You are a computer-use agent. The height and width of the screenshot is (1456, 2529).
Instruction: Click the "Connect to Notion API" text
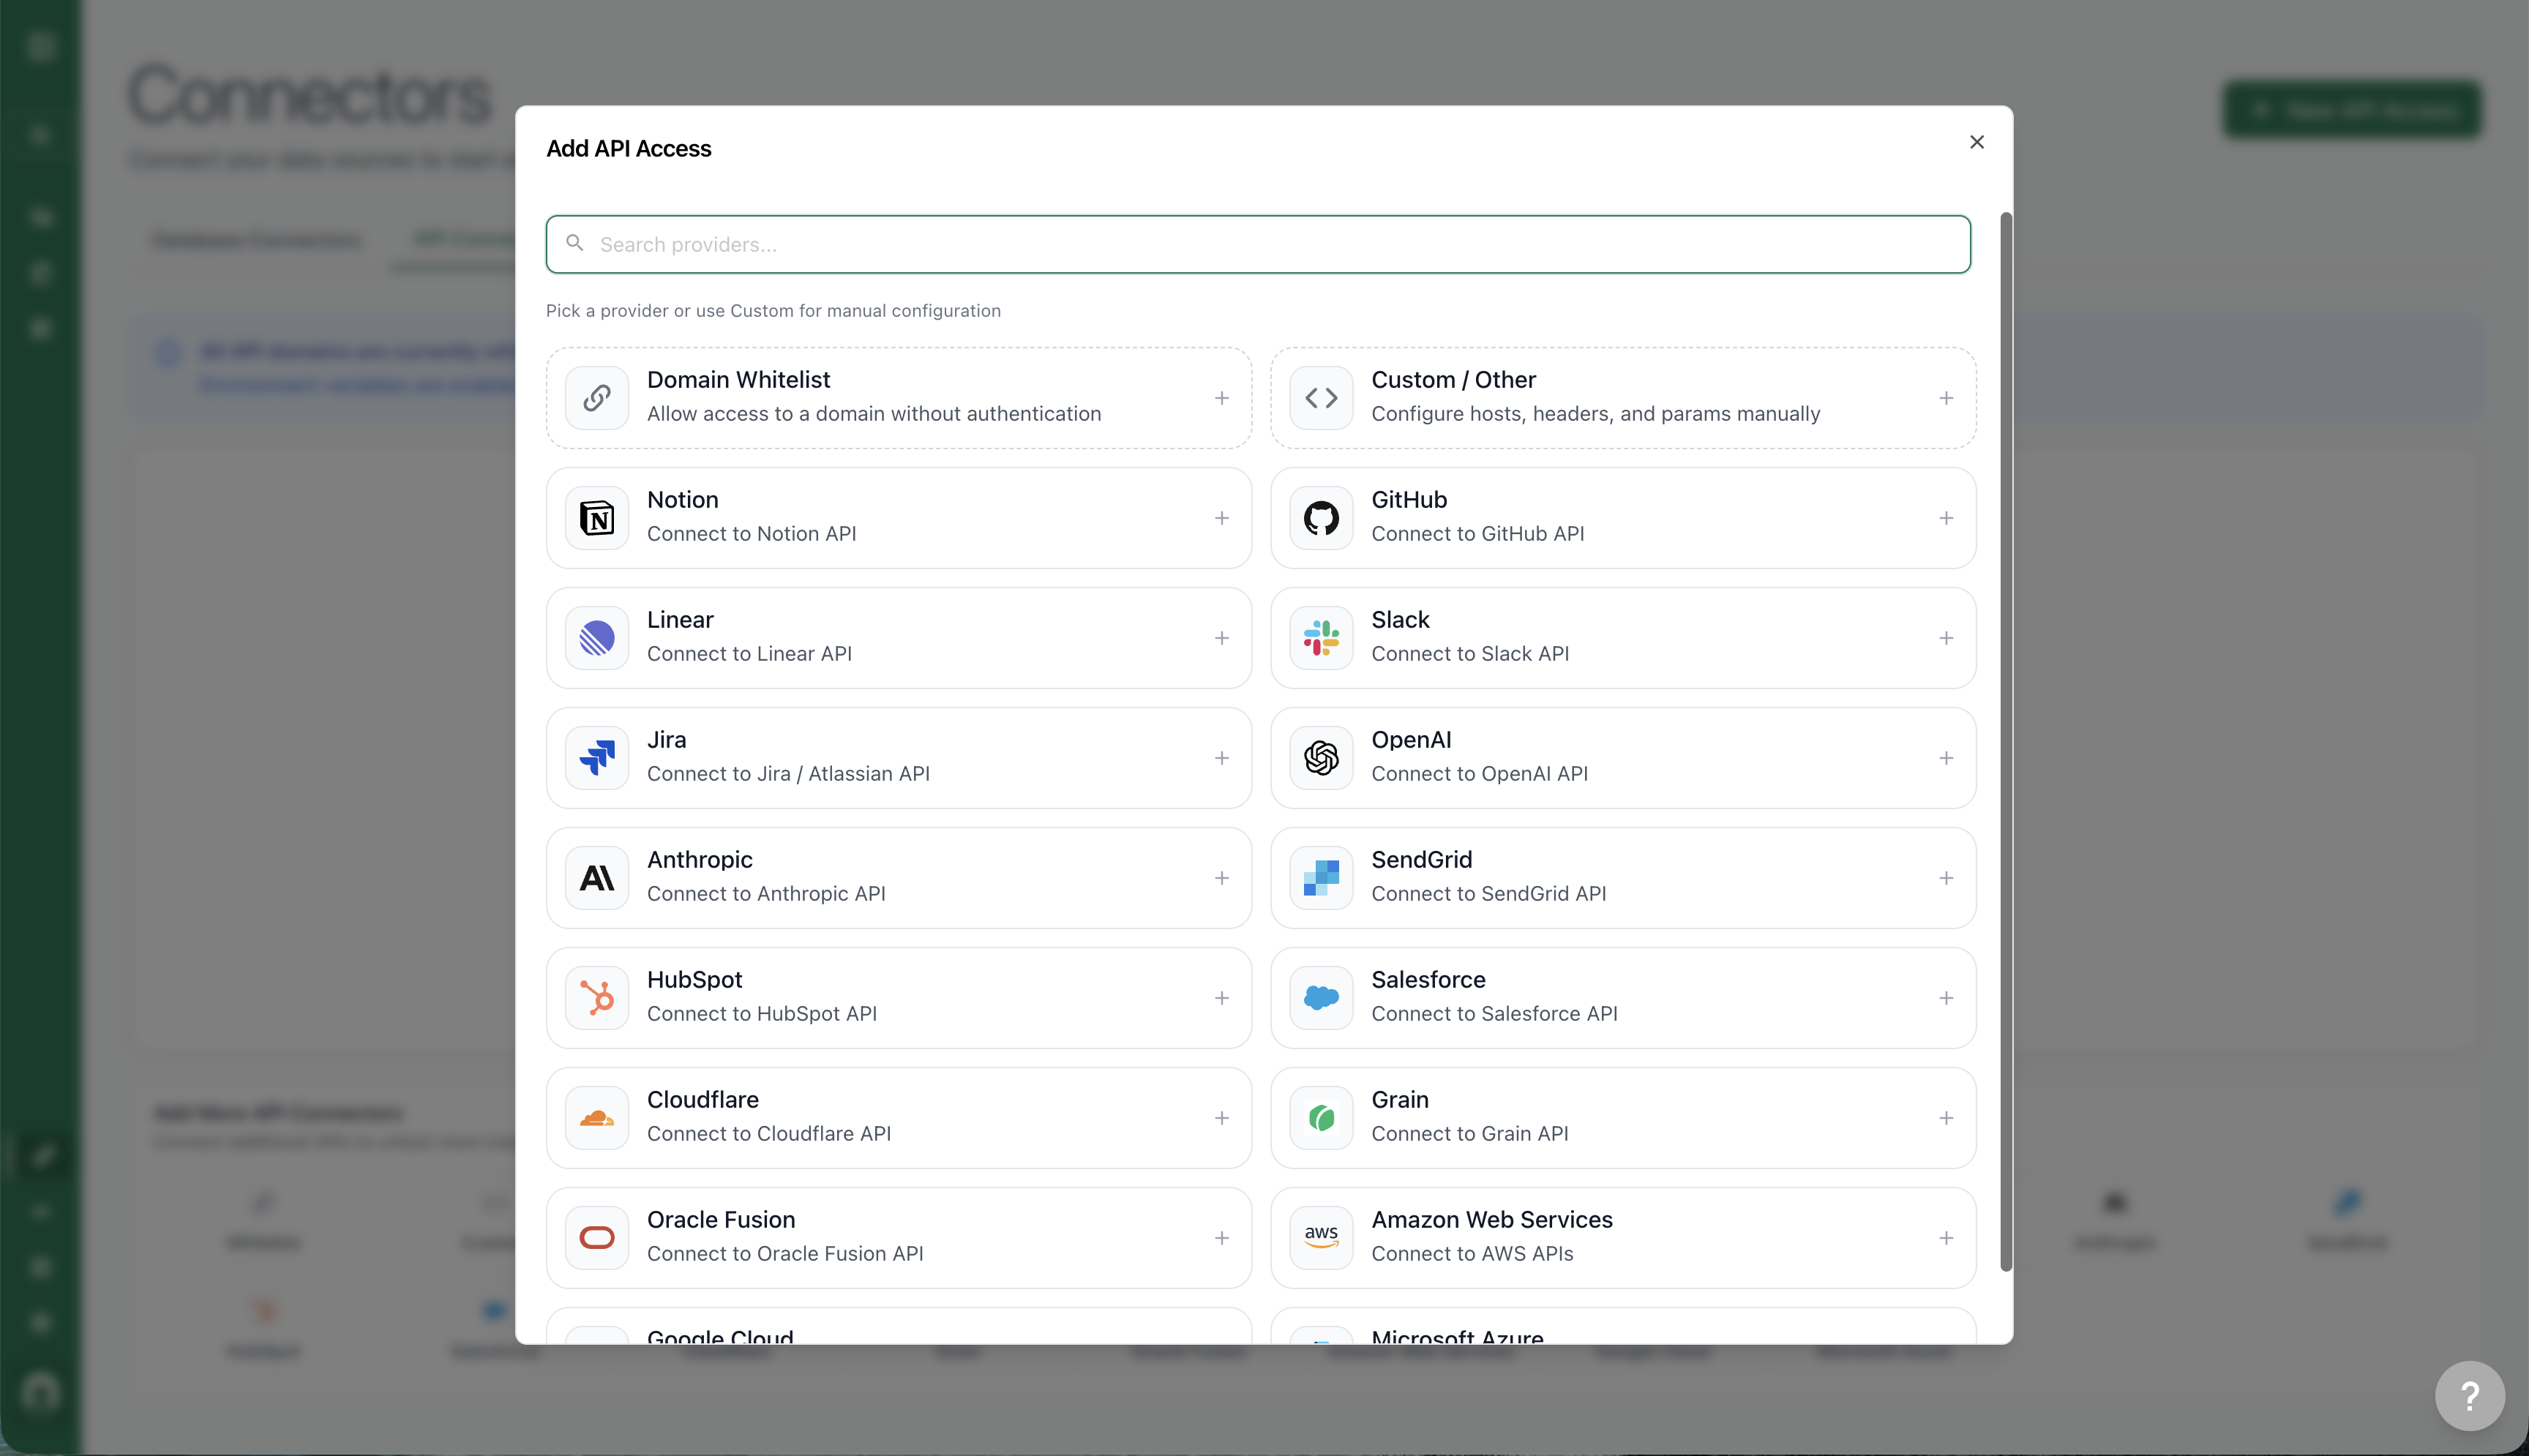[x=752, y=534]
